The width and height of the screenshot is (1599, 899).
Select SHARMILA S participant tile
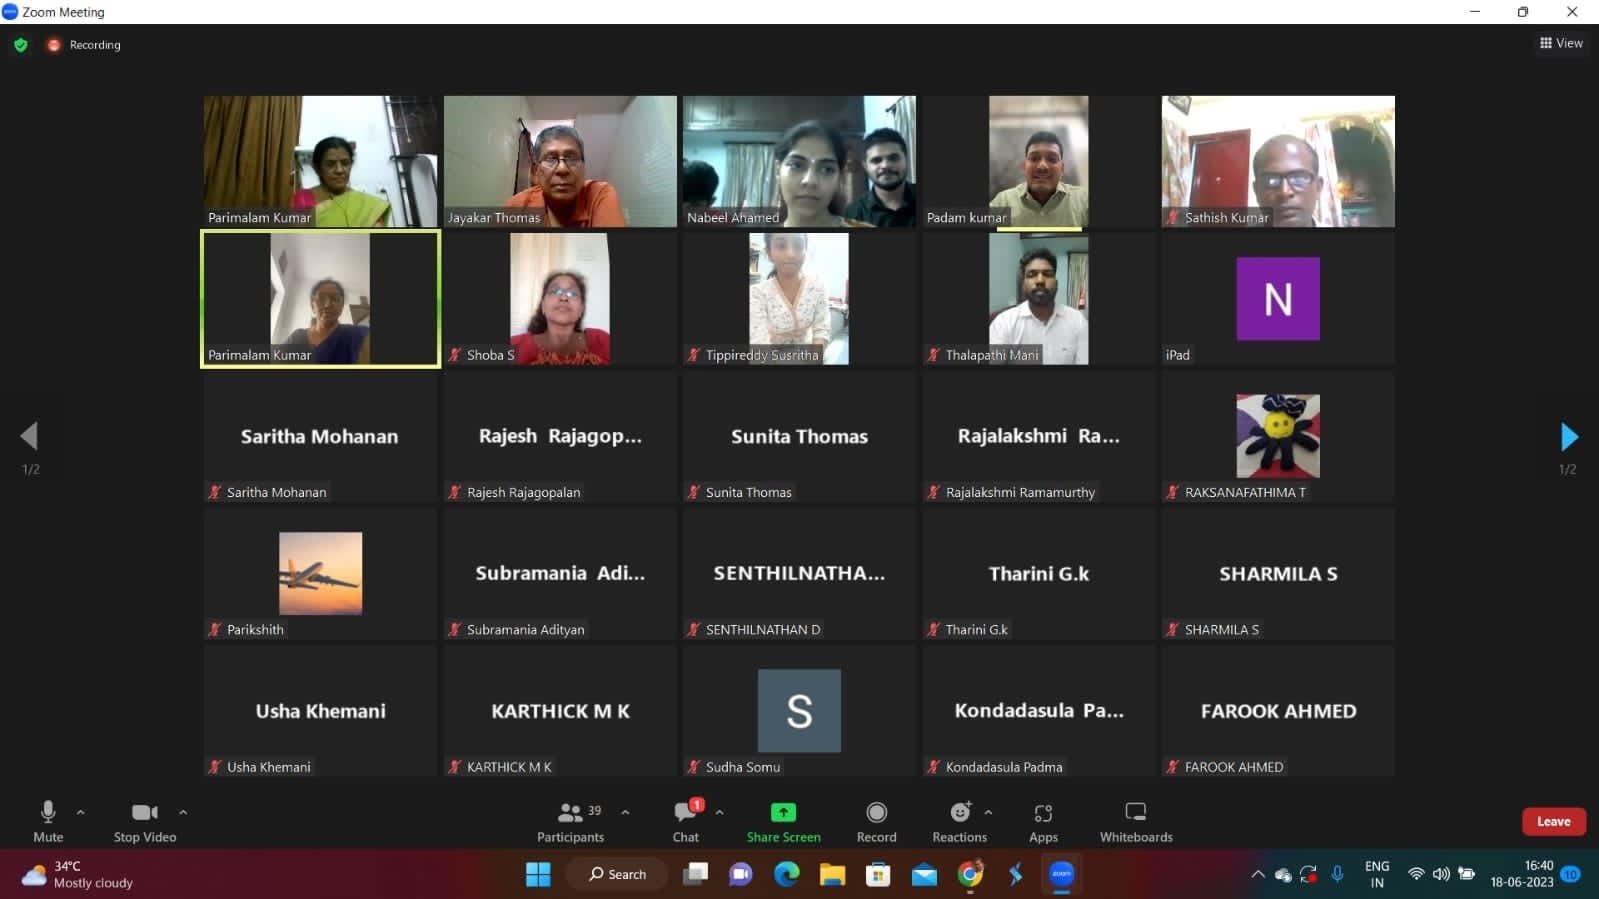(1278, 574)
